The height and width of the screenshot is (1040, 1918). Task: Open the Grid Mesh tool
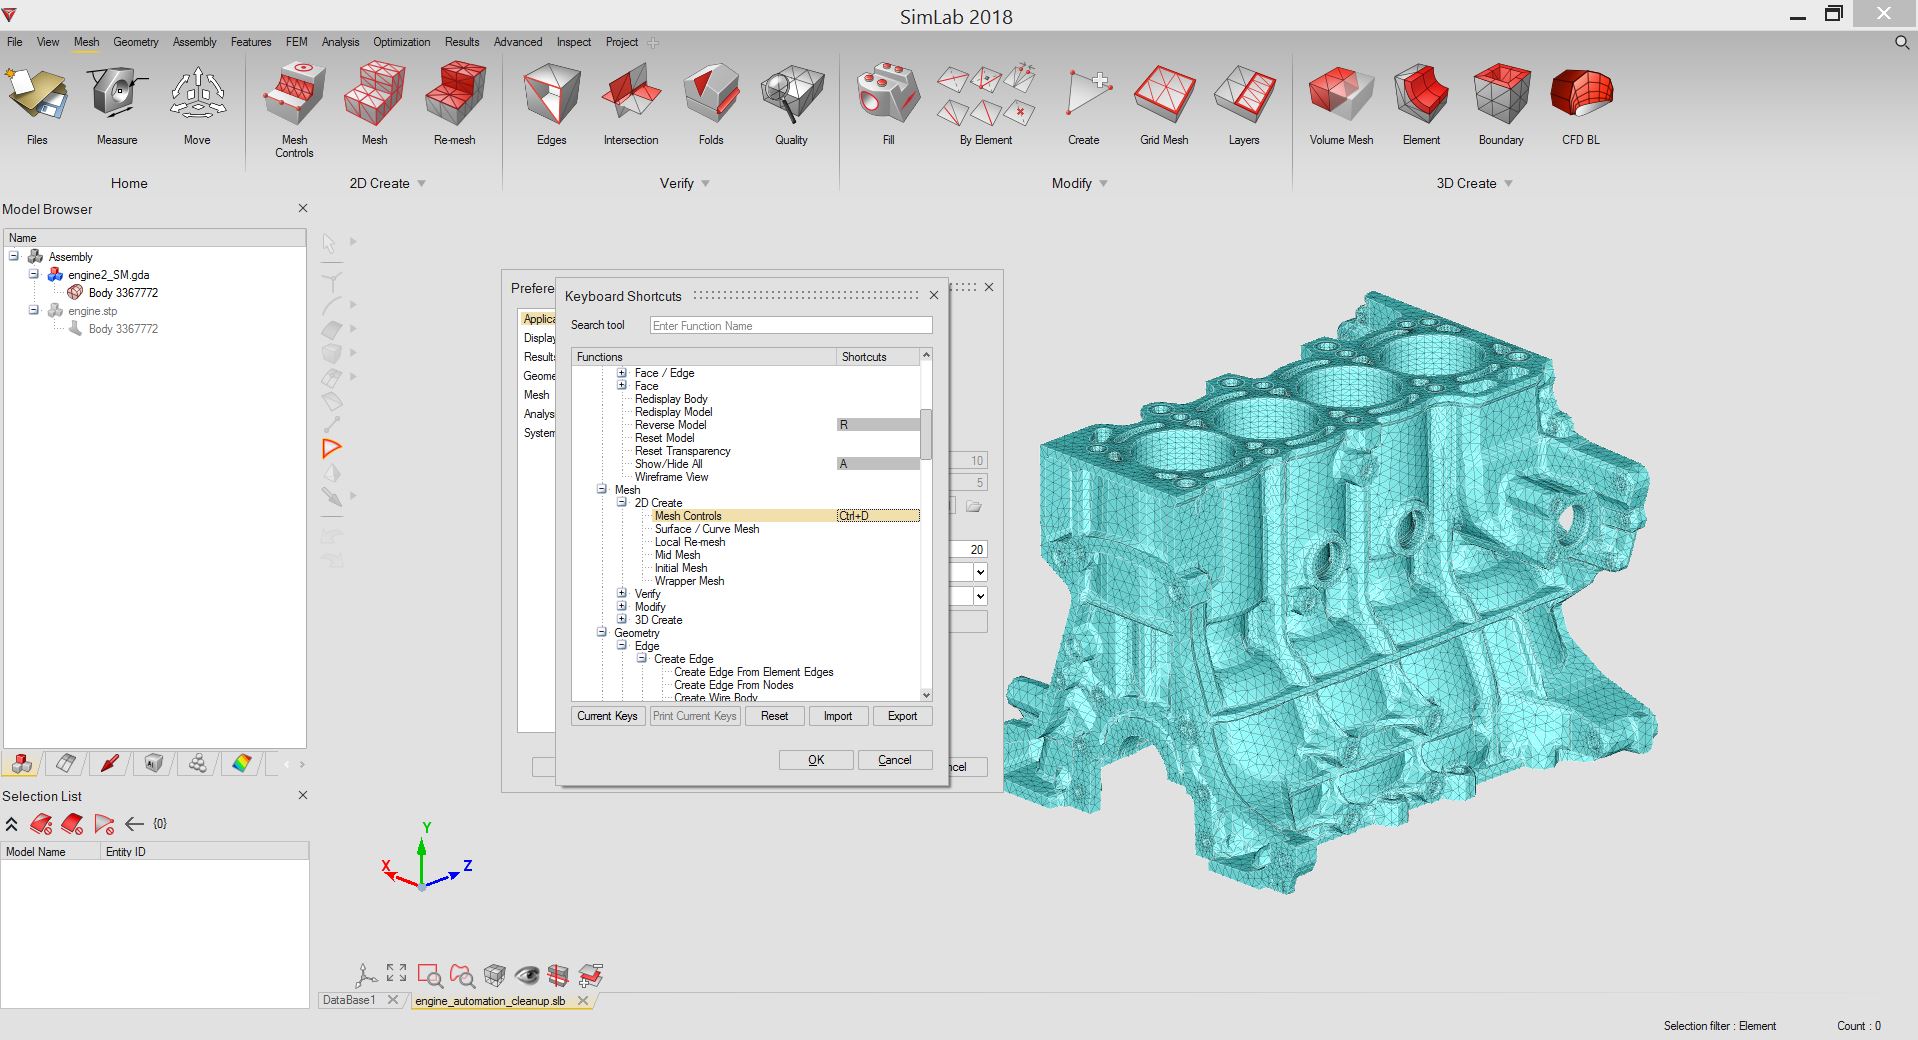pyautogui.click(x=1164, y=105)
